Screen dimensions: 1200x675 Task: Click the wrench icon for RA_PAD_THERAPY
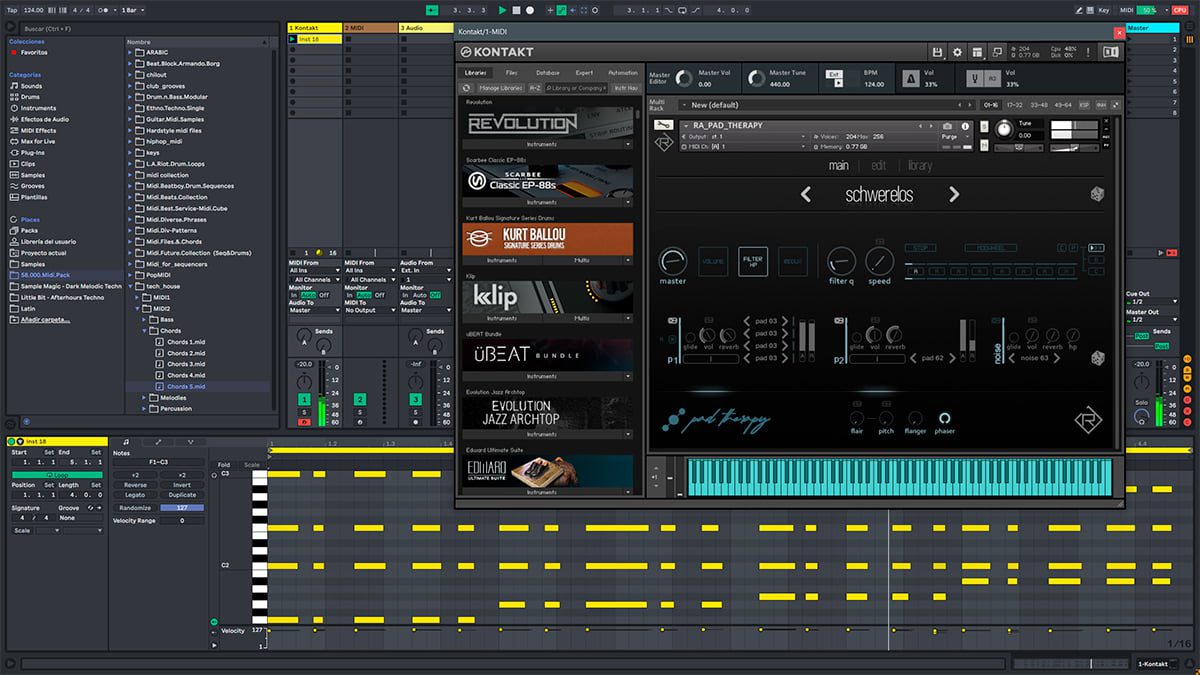pos(662,126)
